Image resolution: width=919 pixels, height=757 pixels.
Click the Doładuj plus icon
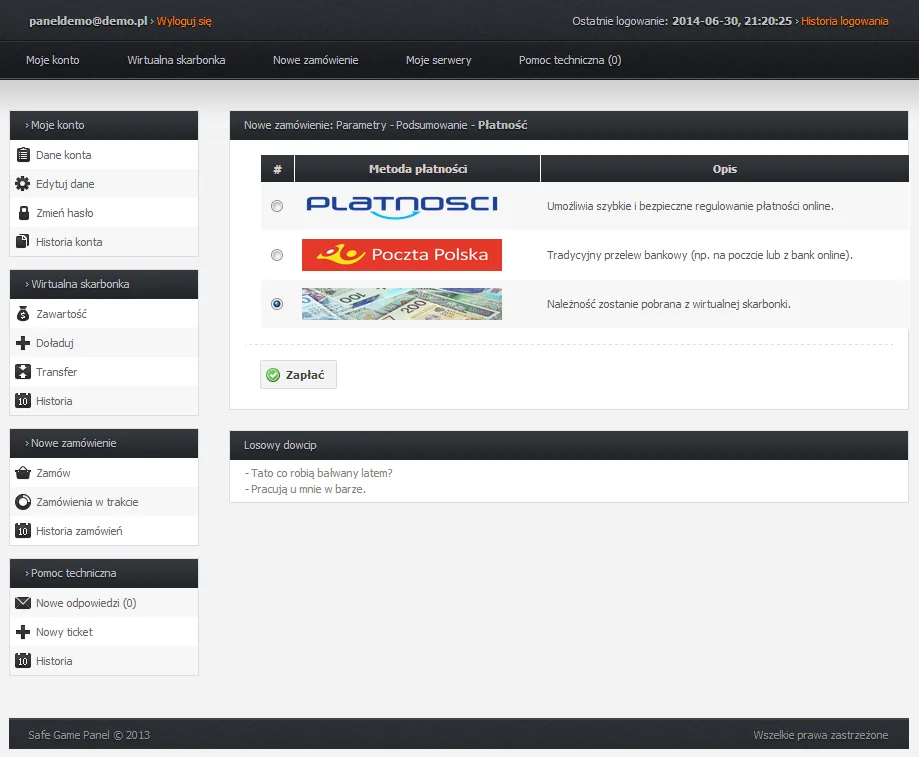click(x=23, y=343)
